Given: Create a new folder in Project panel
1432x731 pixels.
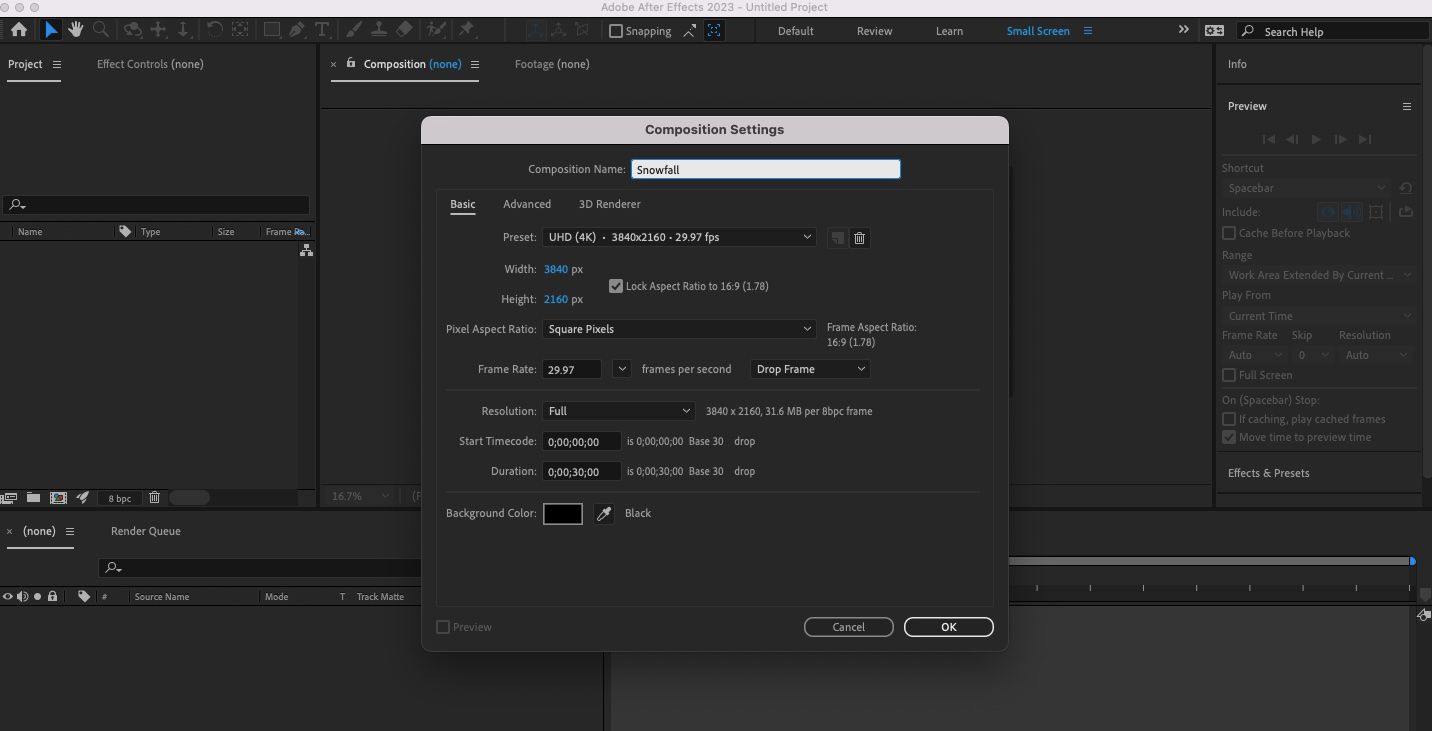Looking at the screenshot, I should [x=33, y=498].
